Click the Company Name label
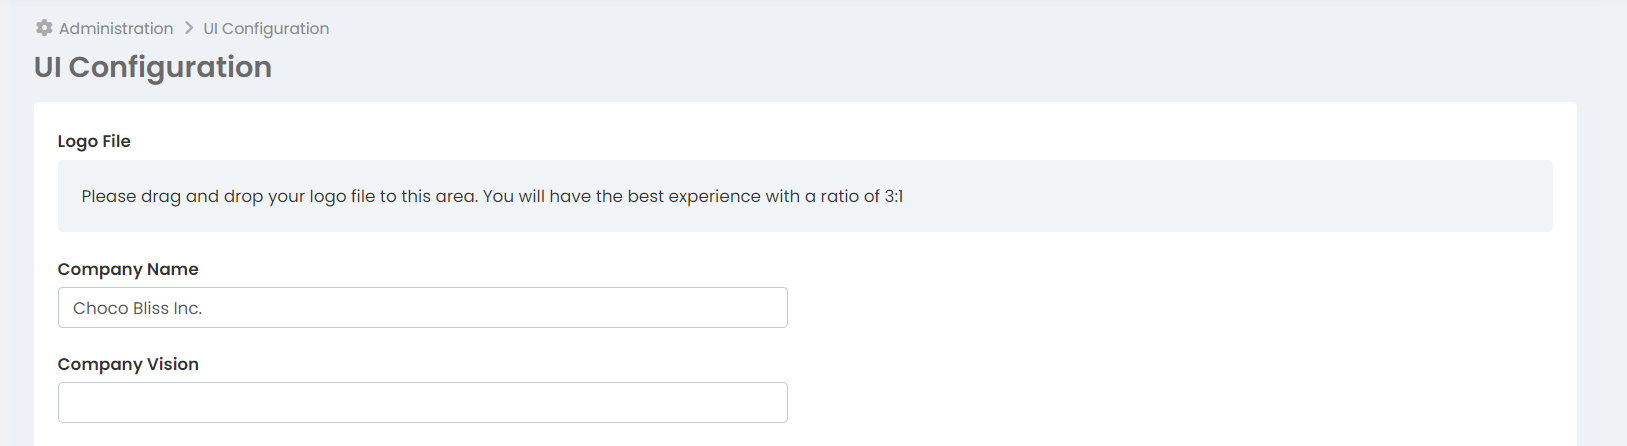This screenshot has height=446, width=1627. 128,269
